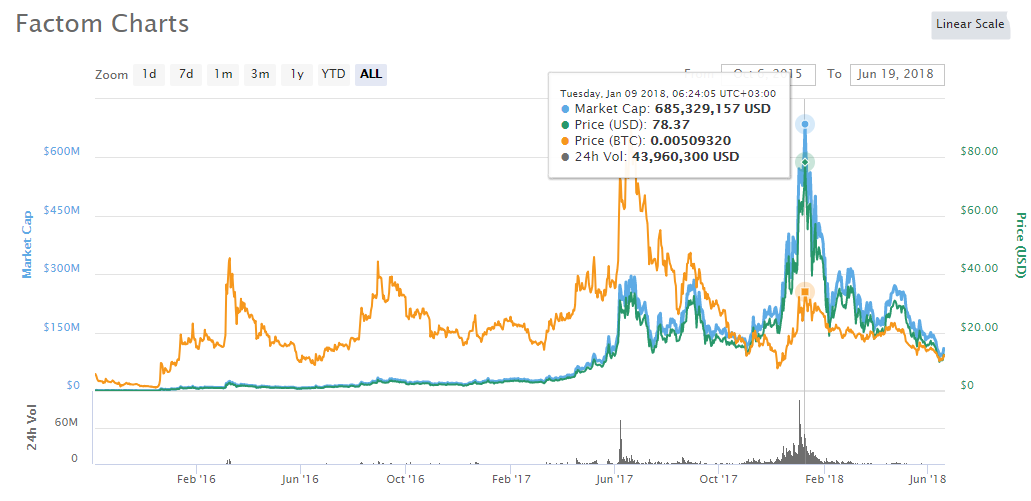Click the Linear Scale button

[970, 24]
